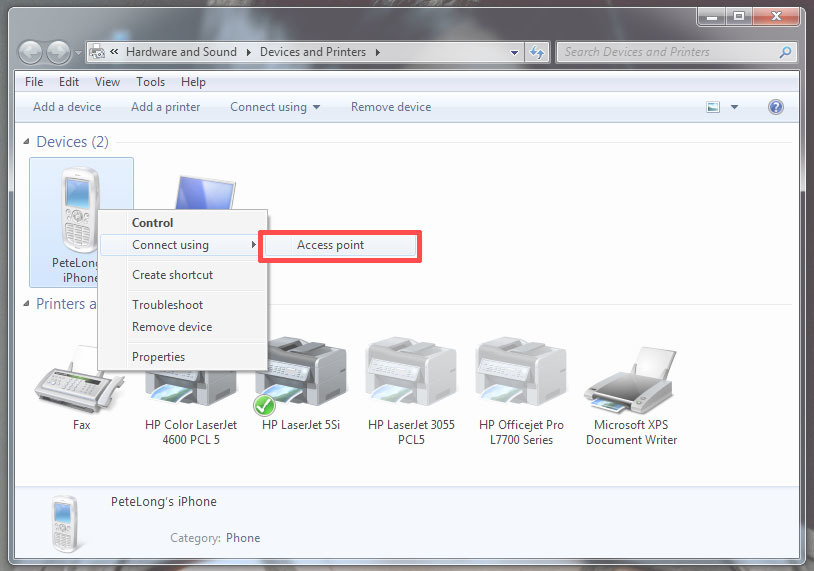Open the View menu

click(x=107, y=82)
